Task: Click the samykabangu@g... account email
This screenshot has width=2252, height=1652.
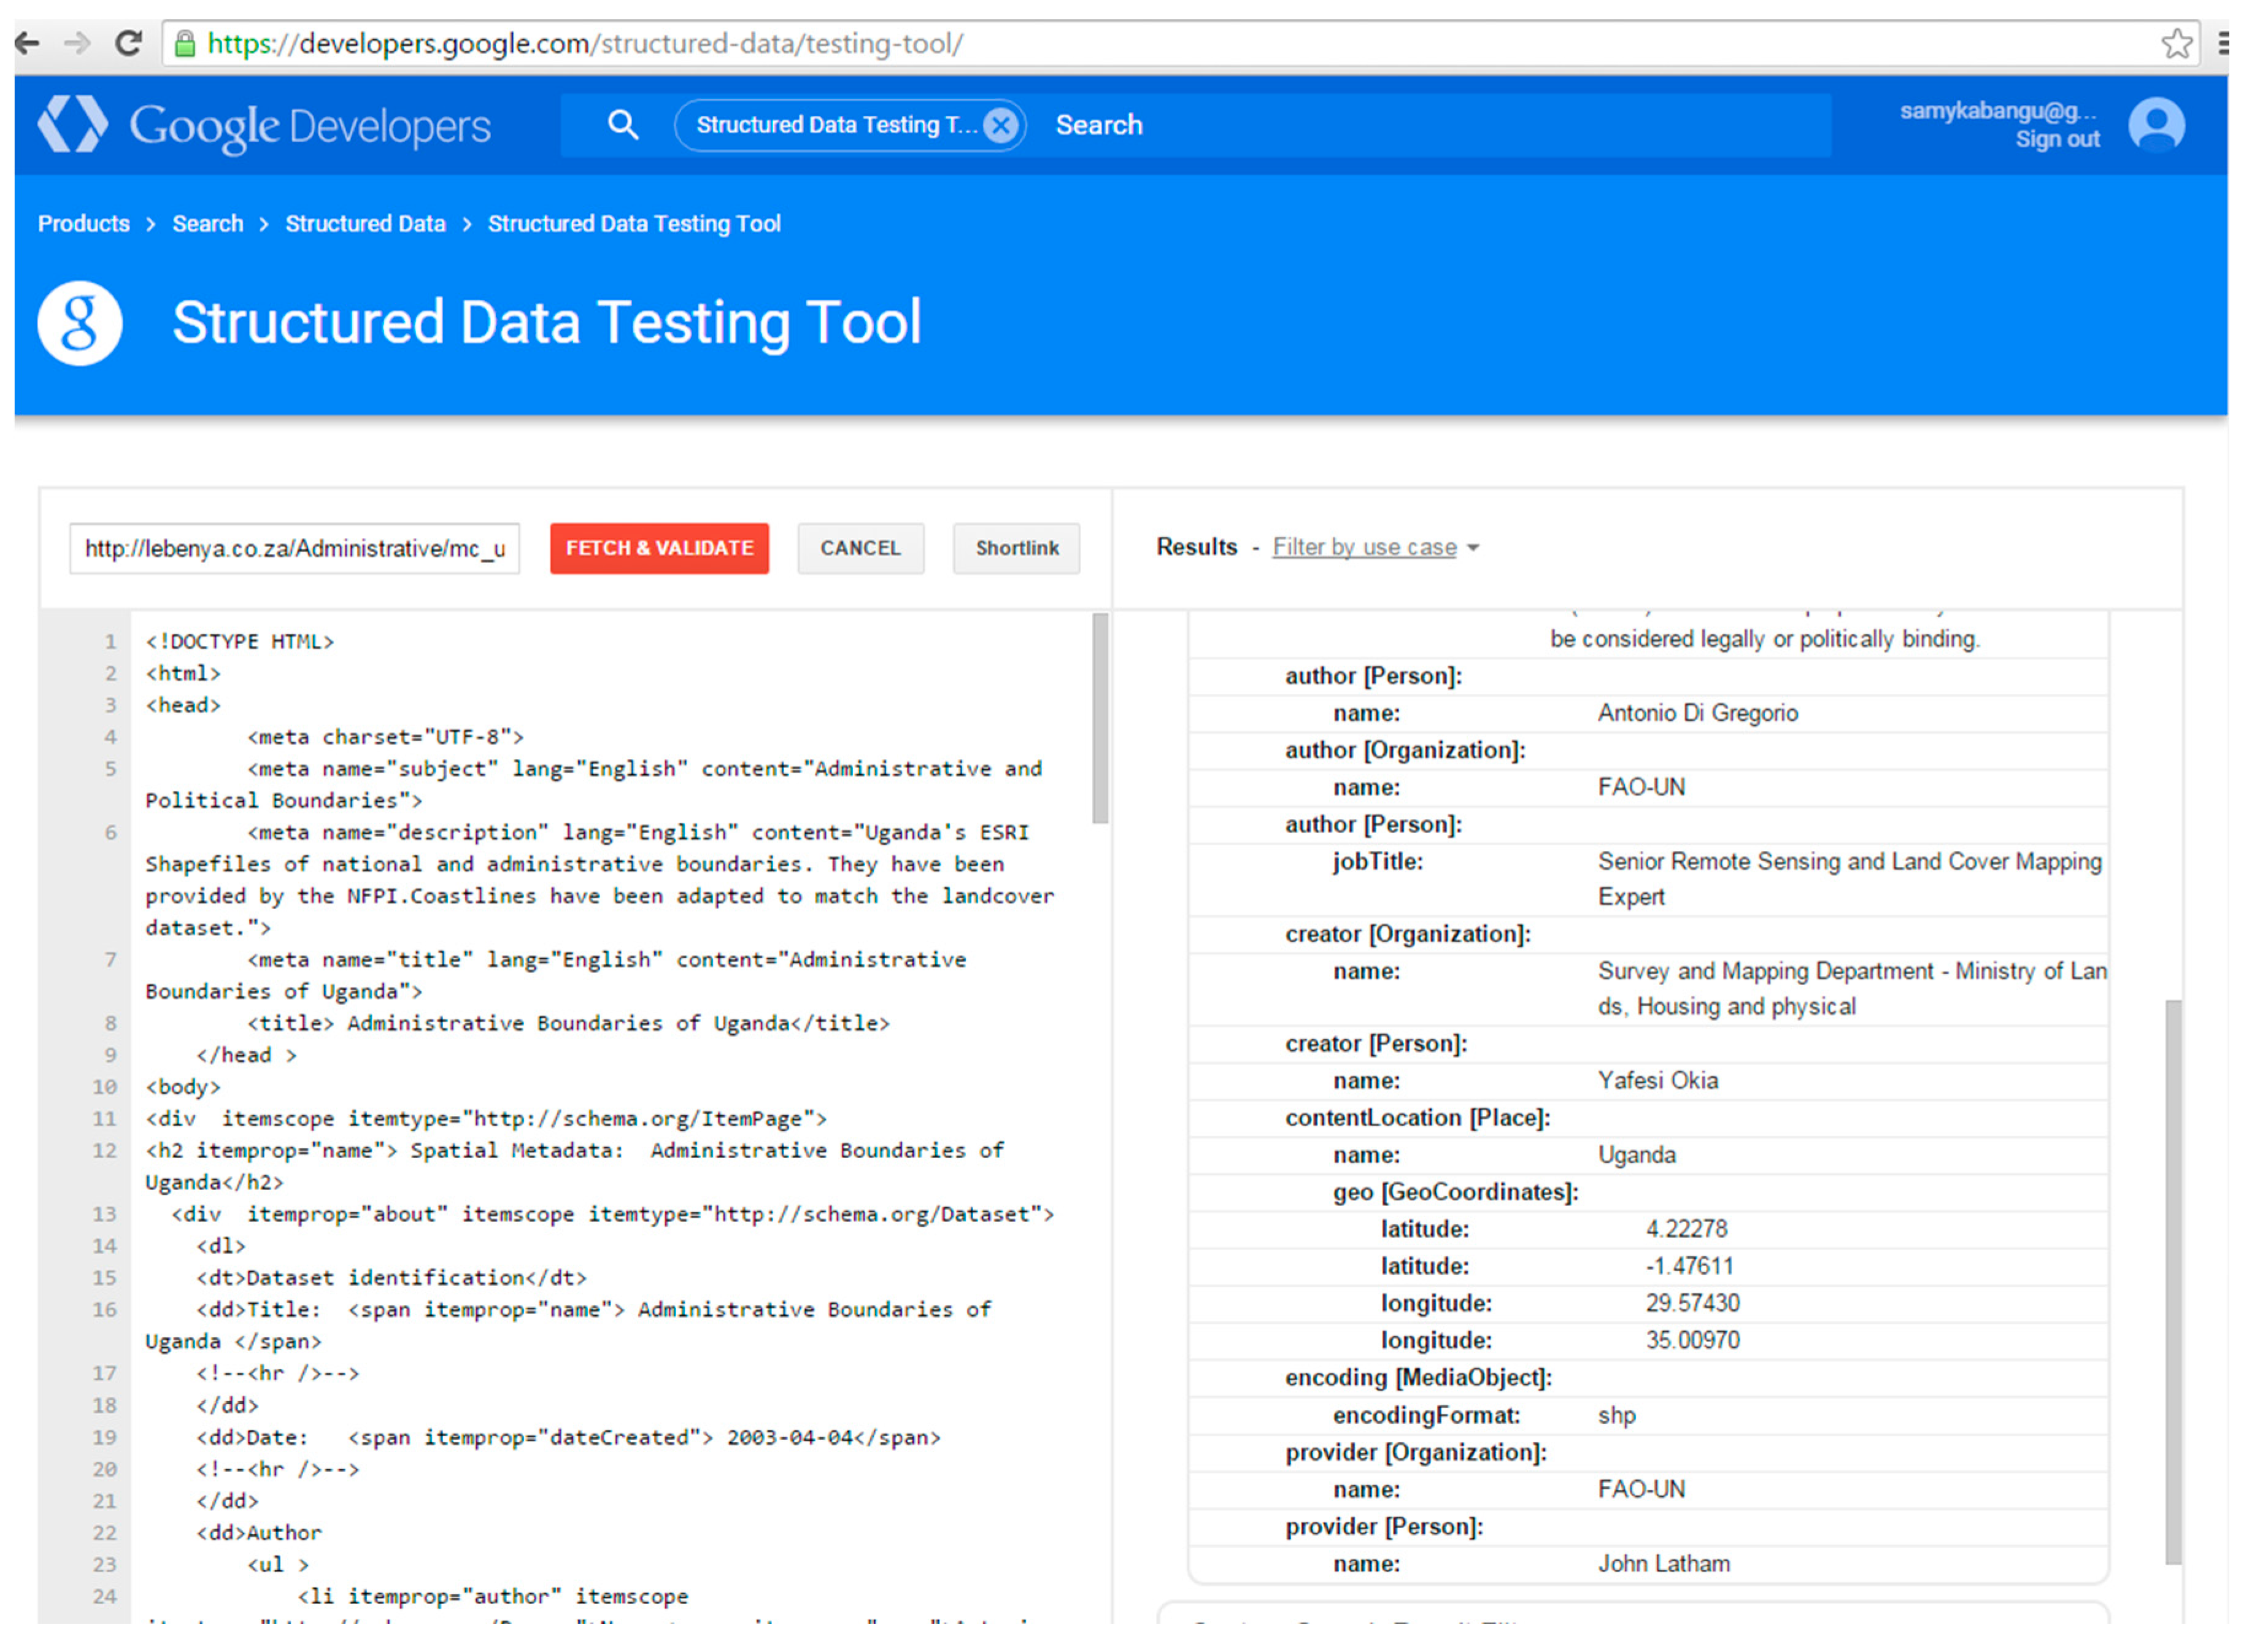Action: click(1998, 110)
